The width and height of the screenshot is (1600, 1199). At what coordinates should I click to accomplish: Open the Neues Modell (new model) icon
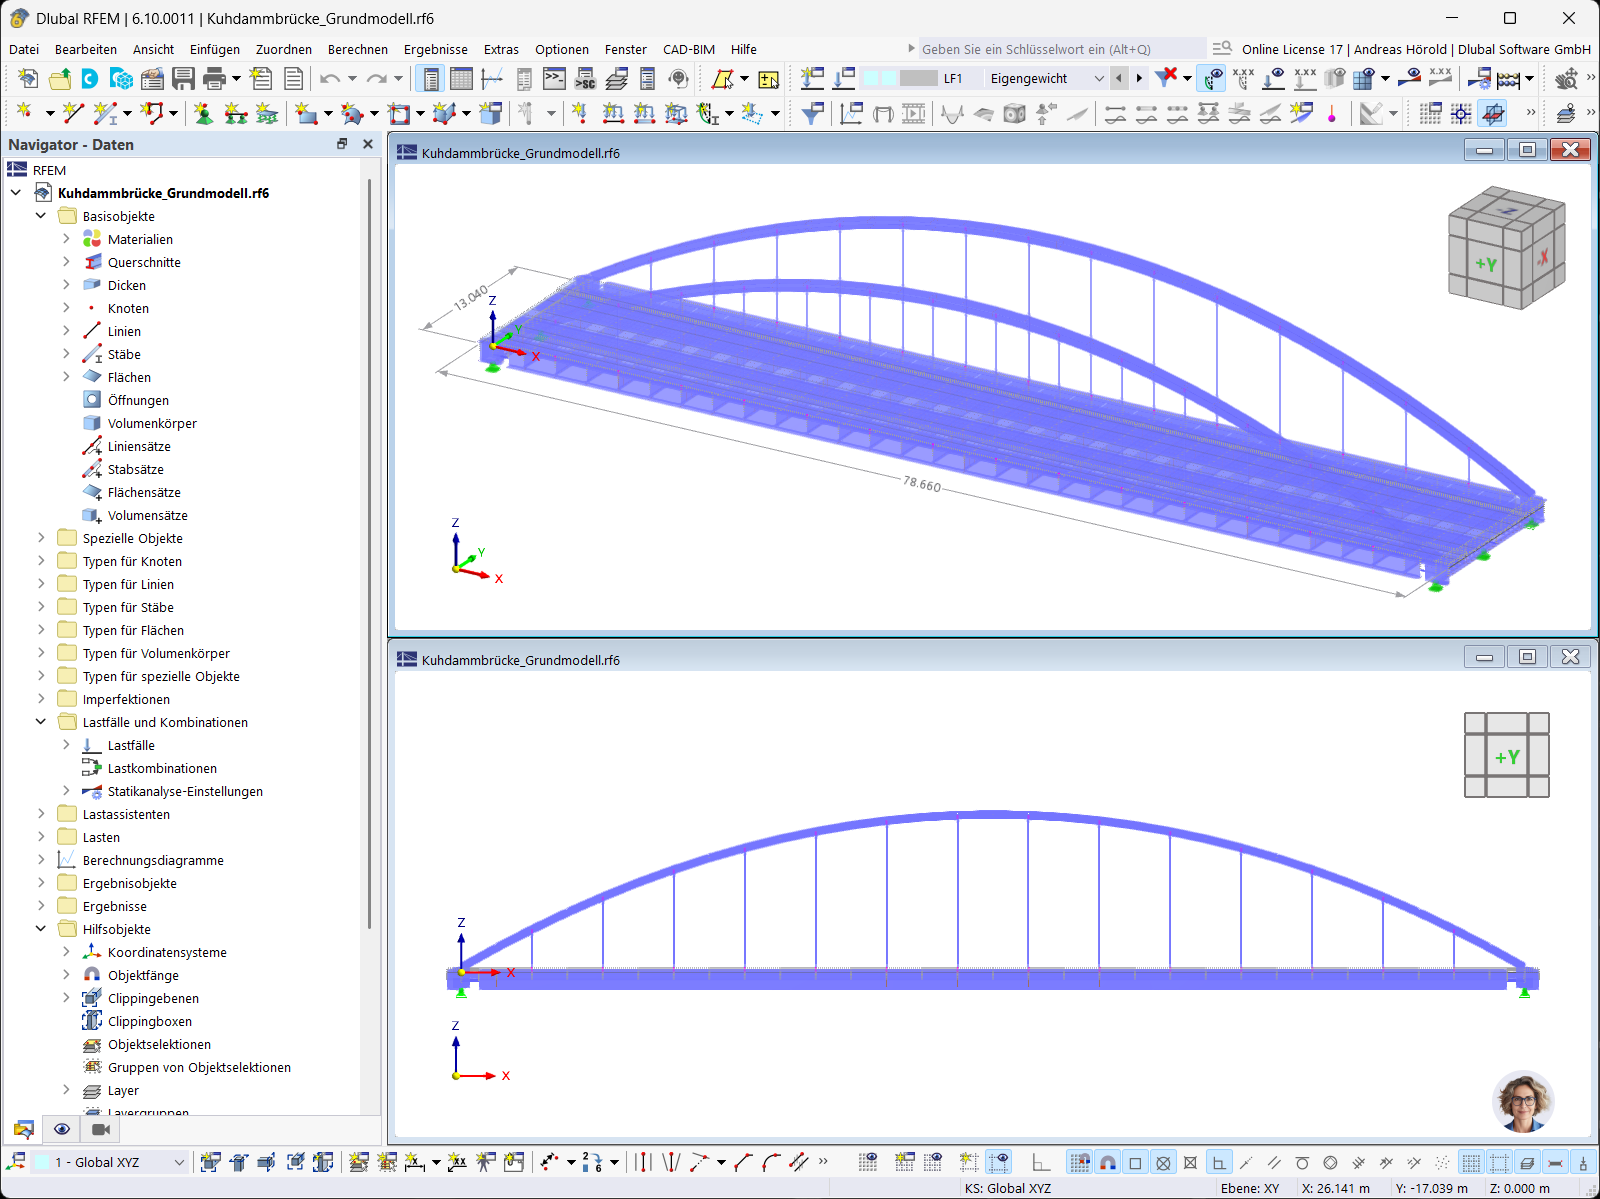(28, 78)
